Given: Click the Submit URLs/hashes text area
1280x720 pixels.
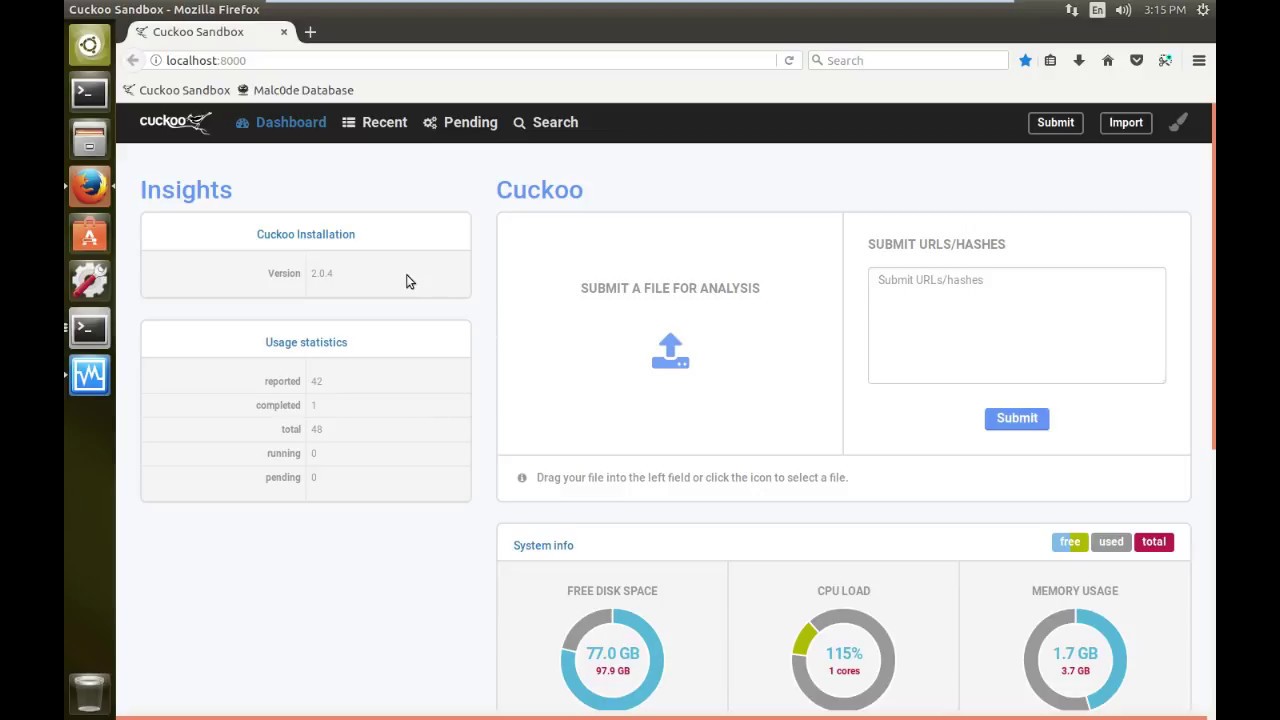Looking at the screenshot, I should 1017,325.
